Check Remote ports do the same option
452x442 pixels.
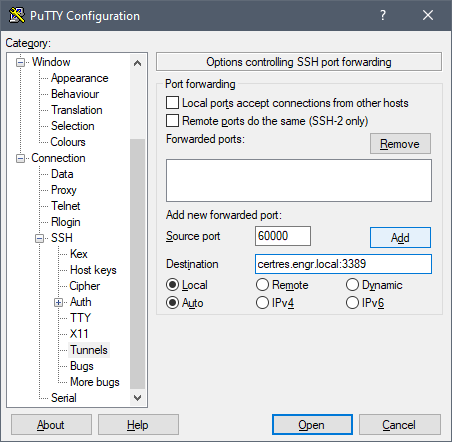(x=172, y=120)
